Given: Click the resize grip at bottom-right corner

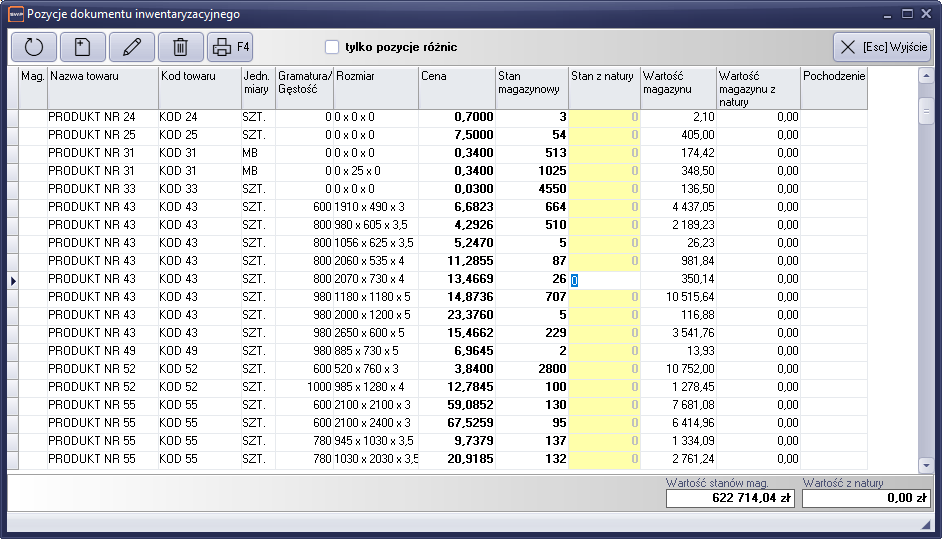Looking at the screenshot, I should click(925, 524).
